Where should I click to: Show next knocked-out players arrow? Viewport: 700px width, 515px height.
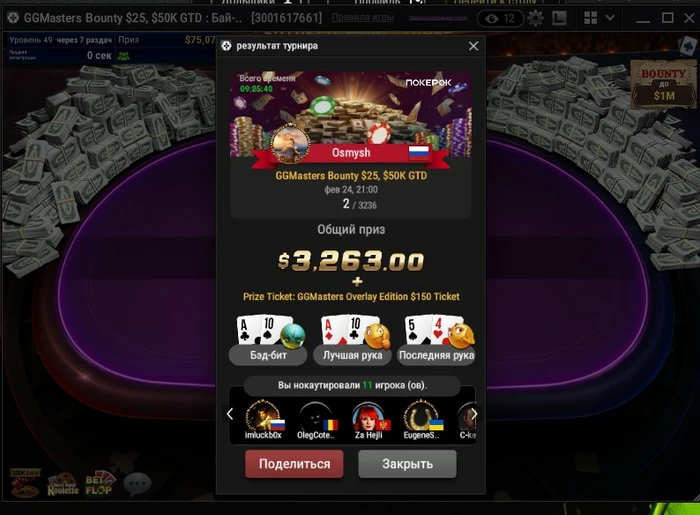(x=474, y=414)
